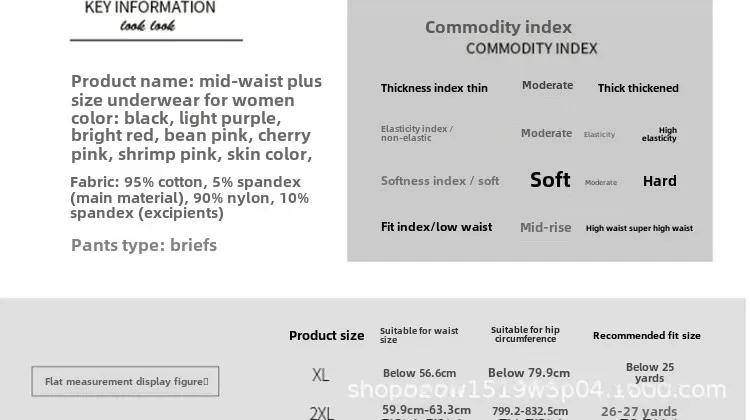Viewport: 750px width, 420px height.
Task: Click the KEY INFORMATION title
Action: (150, 8)
